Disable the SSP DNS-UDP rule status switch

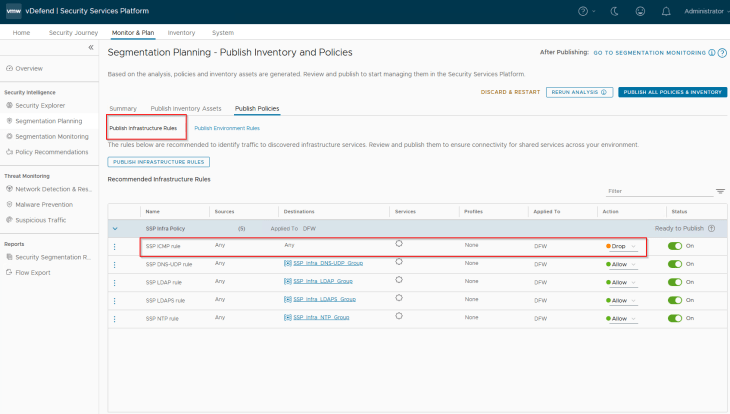click(675, 264)
